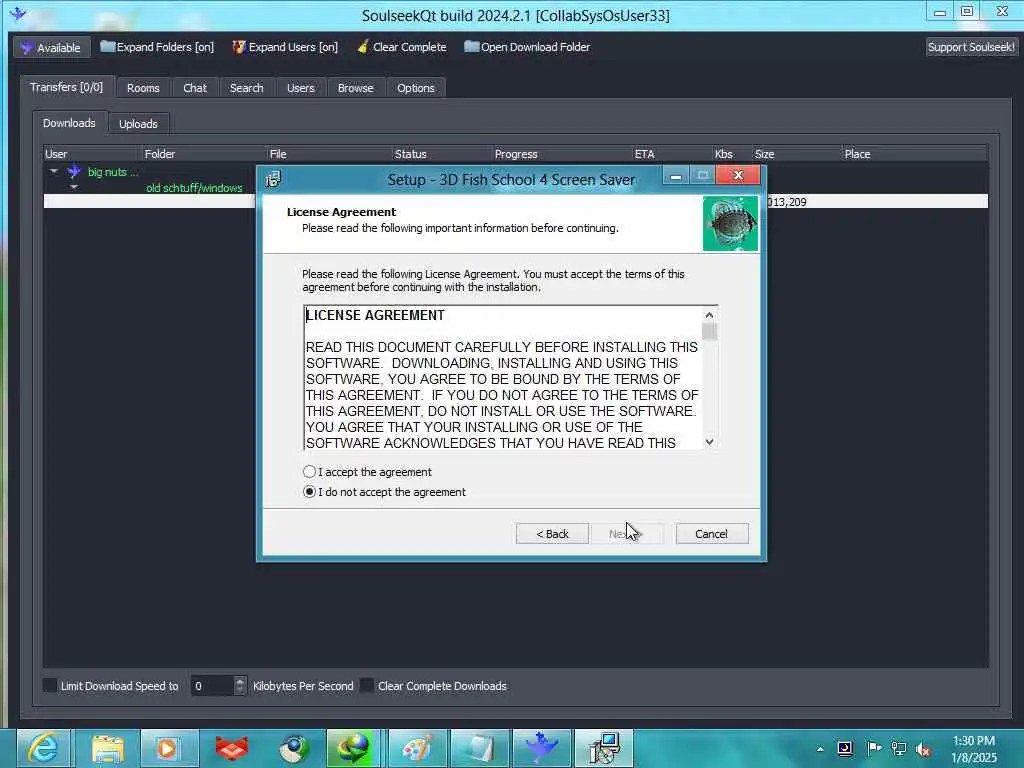Image resolution: width=1024 pixels, height=768 pixels.
Task: Click the disabled Next button in Setup
Action: pos(627,534)
